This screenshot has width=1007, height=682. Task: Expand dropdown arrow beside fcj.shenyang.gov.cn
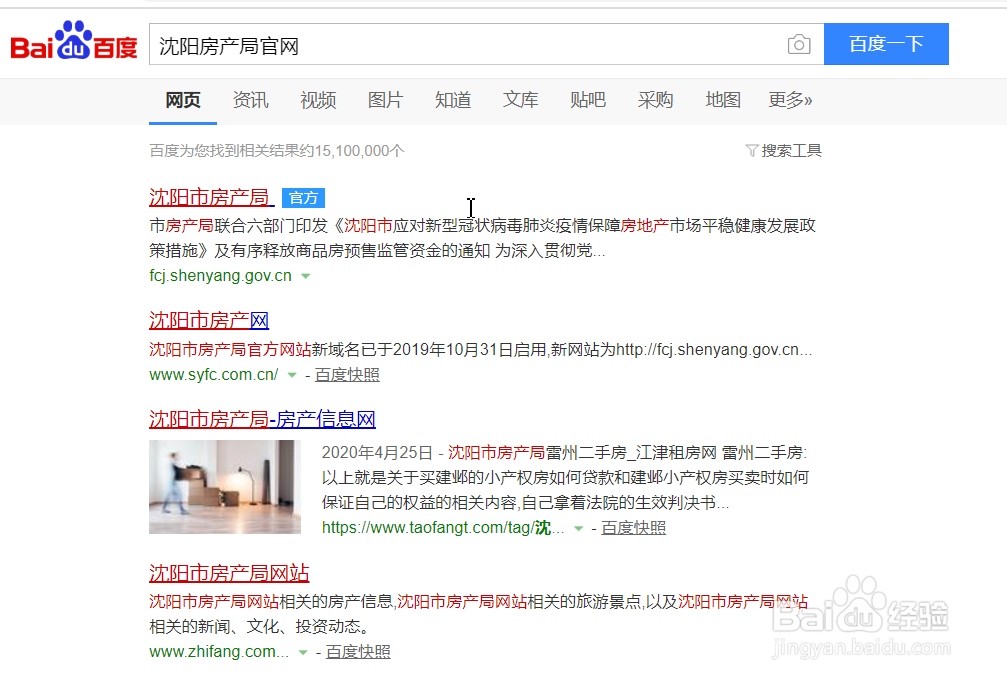(306, 276)
